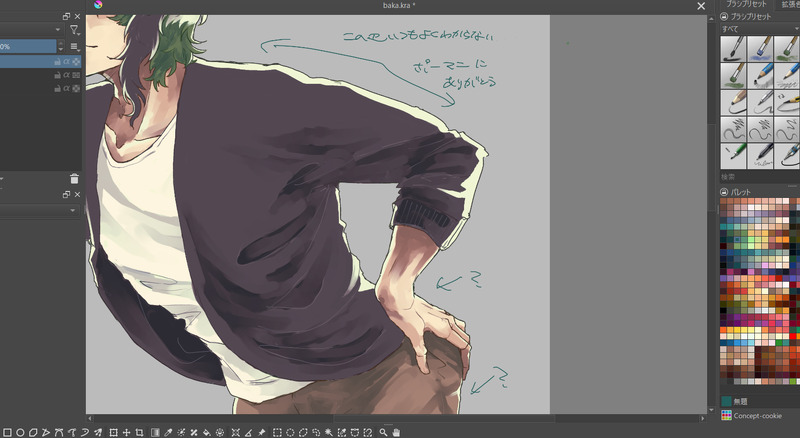
Task: Toggle lock on the highlighted top layer
Action: pos(58,62)
